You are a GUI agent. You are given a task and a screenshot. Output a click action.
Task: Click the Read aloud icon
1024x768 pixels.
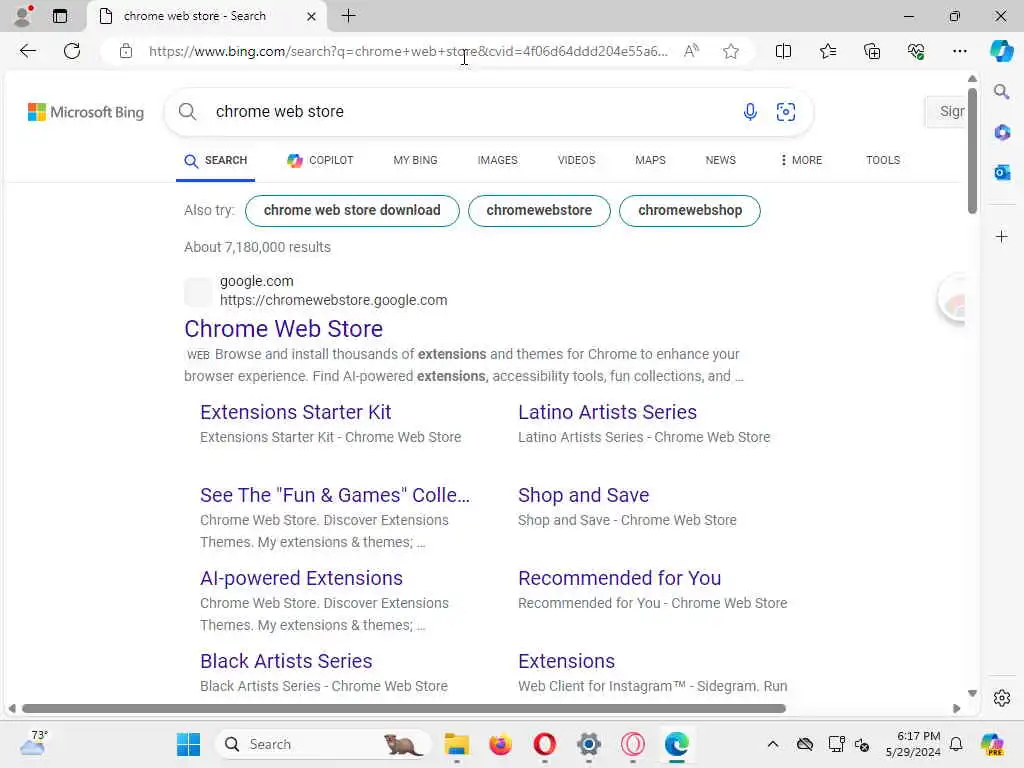tap(691, 51)
